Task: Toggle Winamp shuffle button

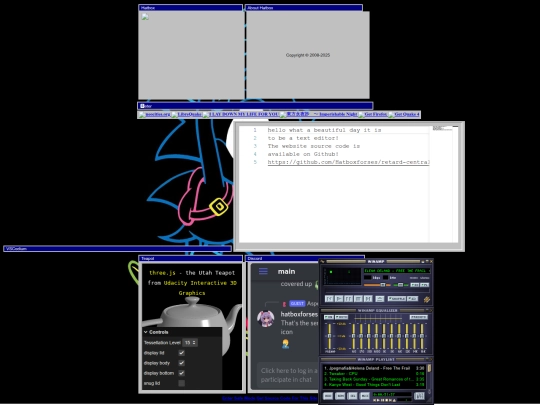Action: point(396,299)
